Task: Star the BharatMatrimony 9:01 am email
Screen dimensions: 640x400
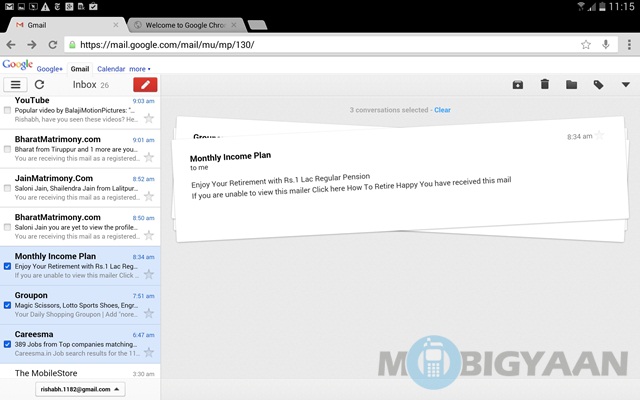Action: coord(149,157)
